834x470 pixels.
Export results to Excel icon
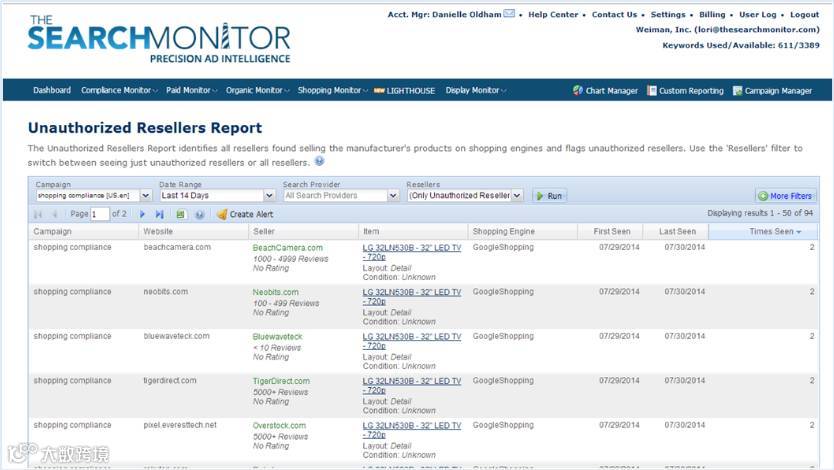180,214
